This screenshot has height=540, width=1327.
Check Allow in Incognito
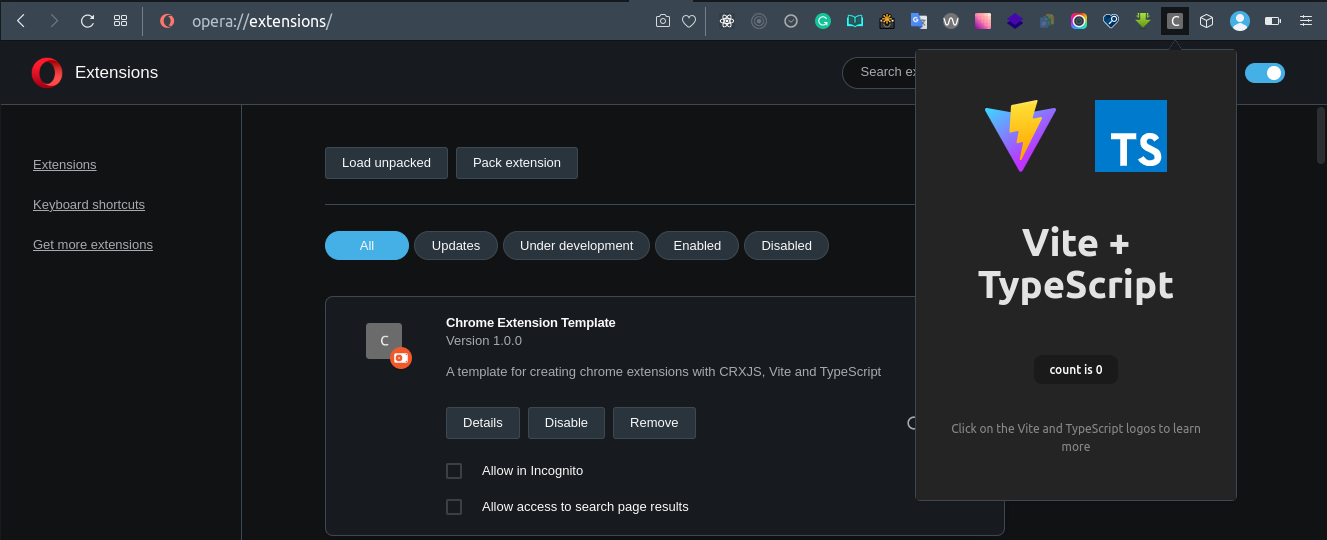[454, 471]
